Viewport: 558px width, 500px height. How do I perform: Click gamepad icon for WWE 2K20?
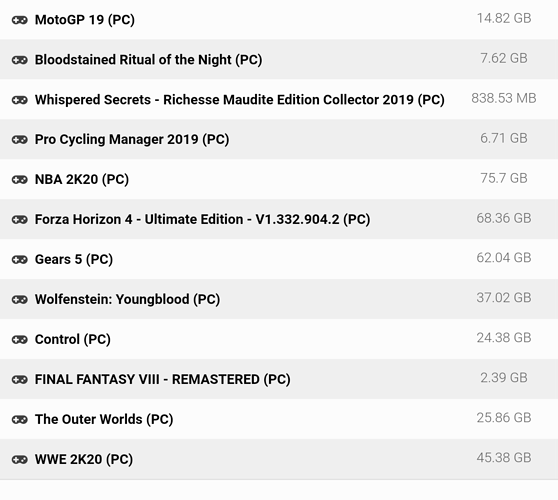pos(20,460)
